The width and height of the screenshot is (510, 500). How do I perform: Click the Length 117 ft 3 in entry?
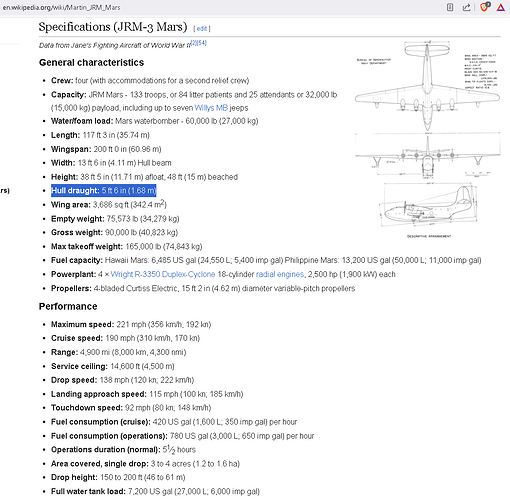point(100,135)
